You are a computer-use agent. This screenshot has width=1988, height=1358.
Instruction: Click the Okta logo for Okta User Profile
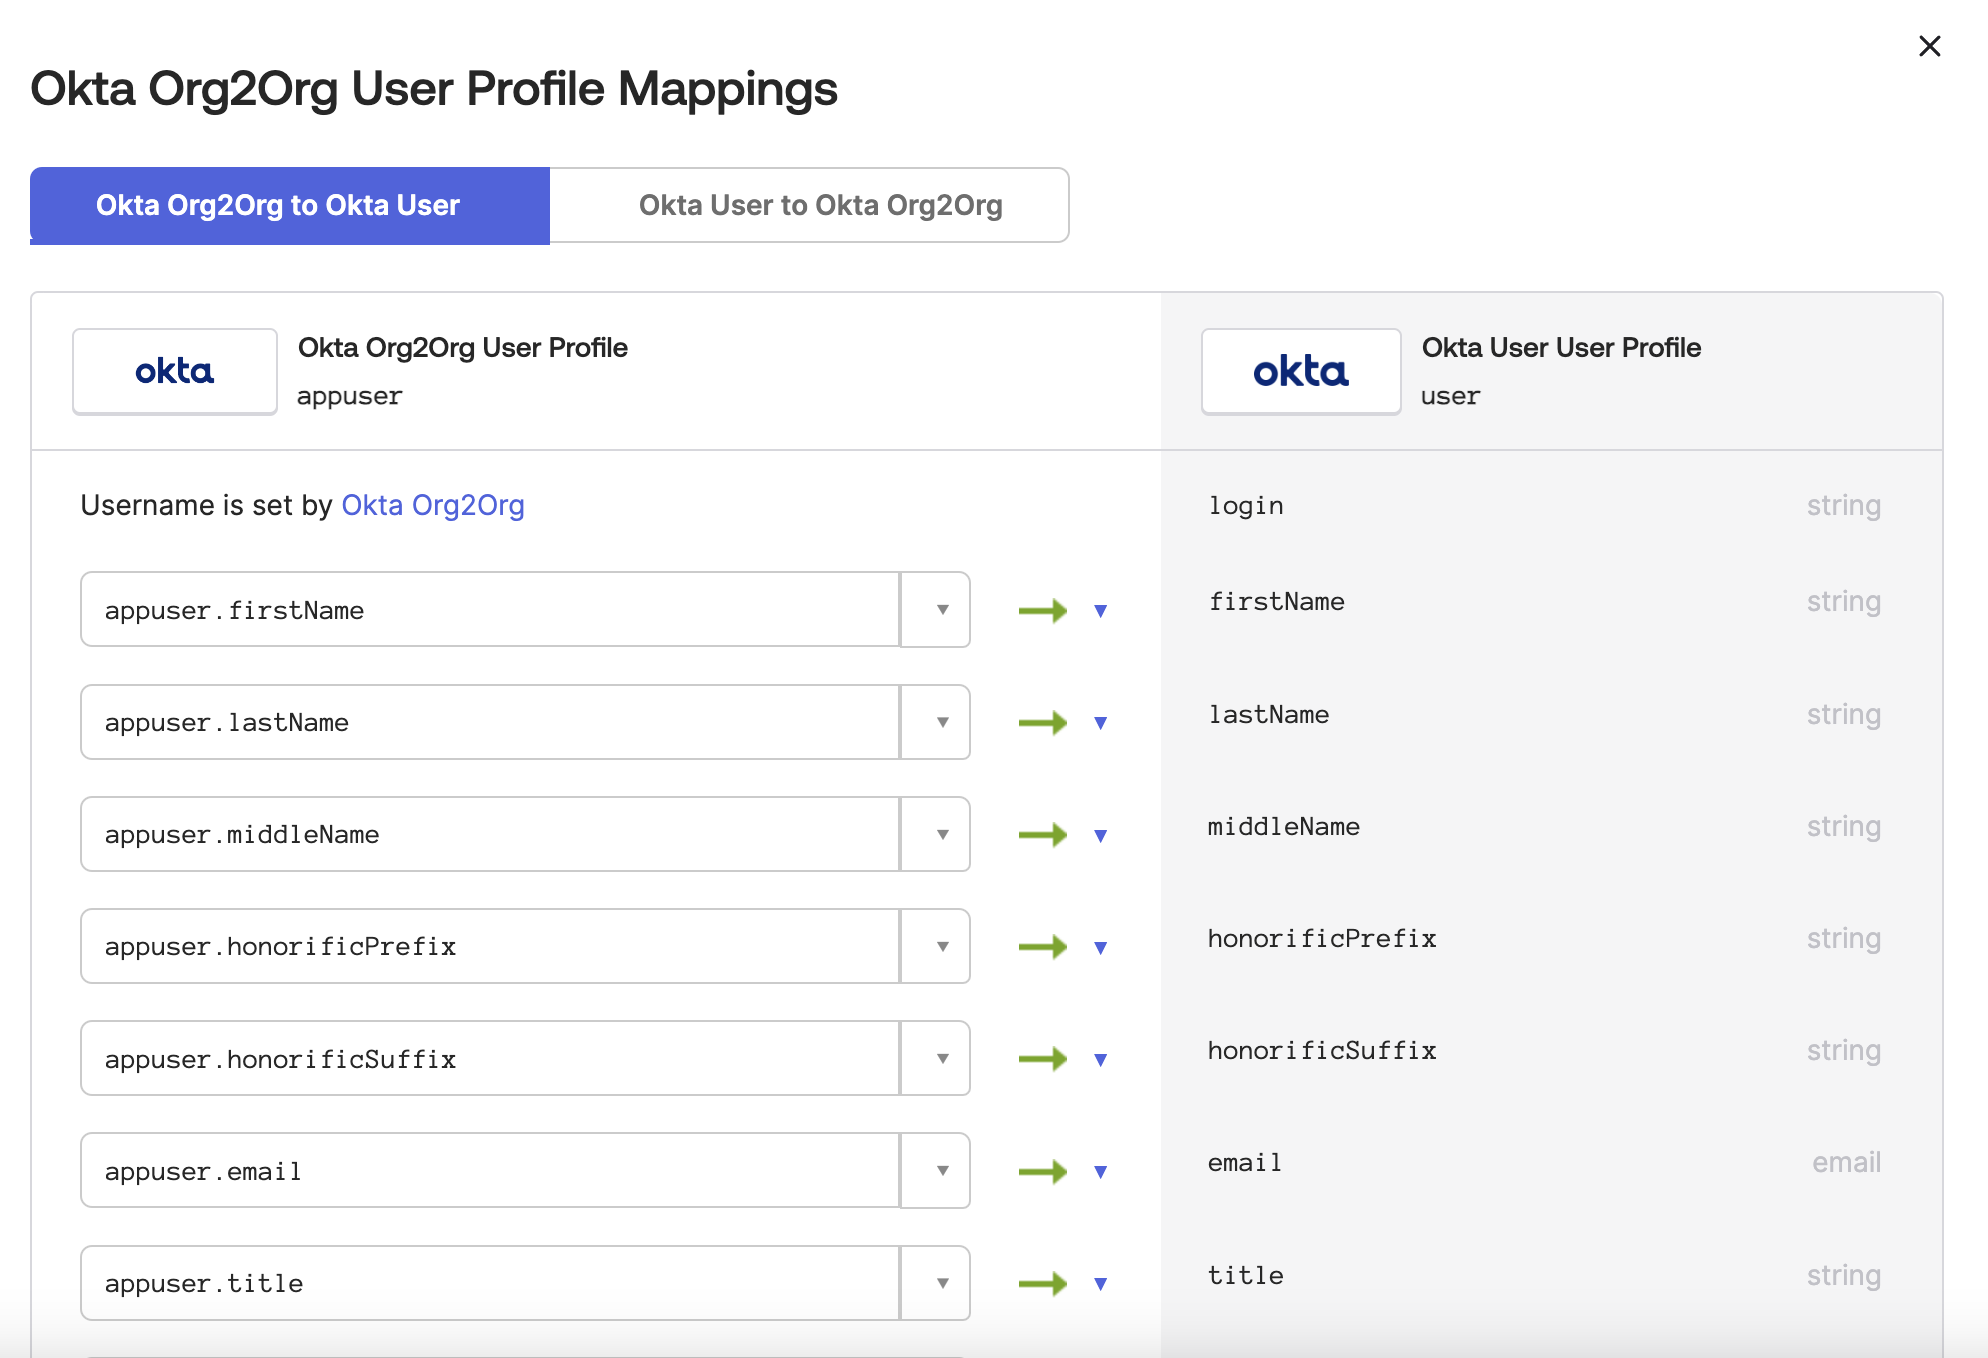pos(1301,371)
